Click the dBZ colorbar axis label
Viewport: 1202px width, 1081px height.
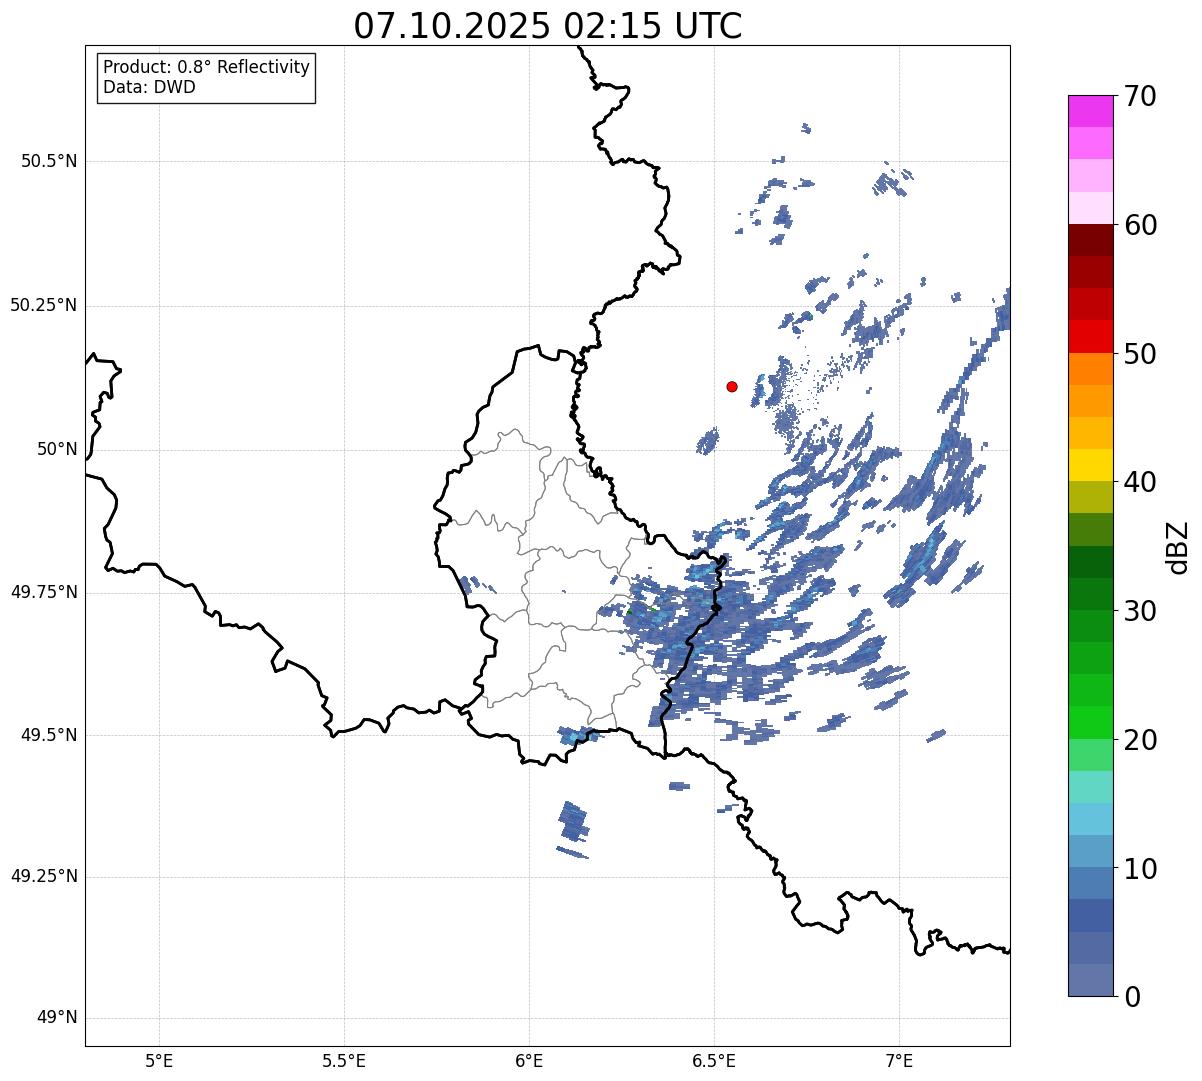[x=1178, y=546]
